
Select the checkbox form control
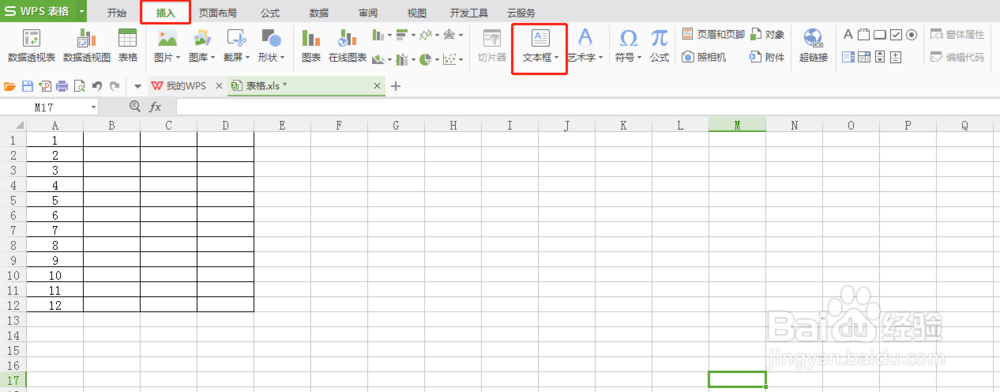tap(895, 34)
